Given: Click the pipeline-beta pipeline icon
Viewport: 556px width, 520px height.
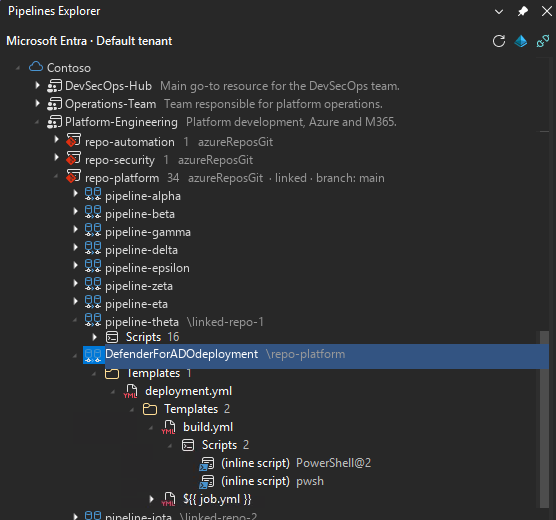Looking at the screenshot, I should [x=93, y=212].
